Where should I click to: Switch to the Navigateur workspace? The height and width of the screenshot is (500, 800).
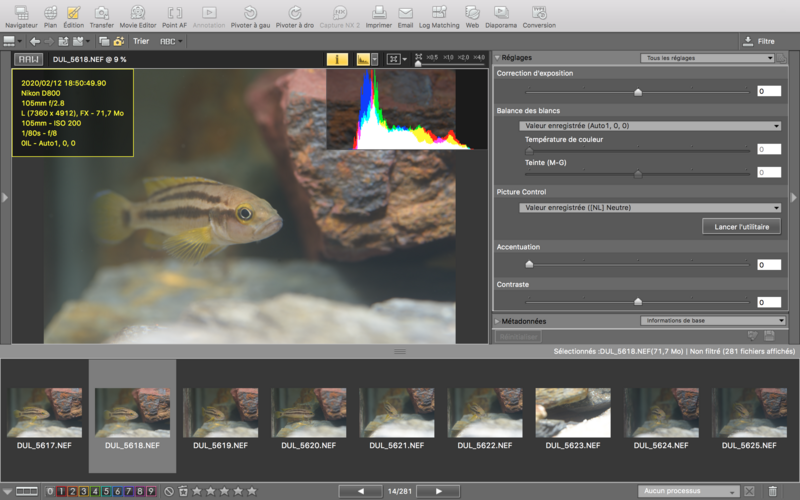21,15
